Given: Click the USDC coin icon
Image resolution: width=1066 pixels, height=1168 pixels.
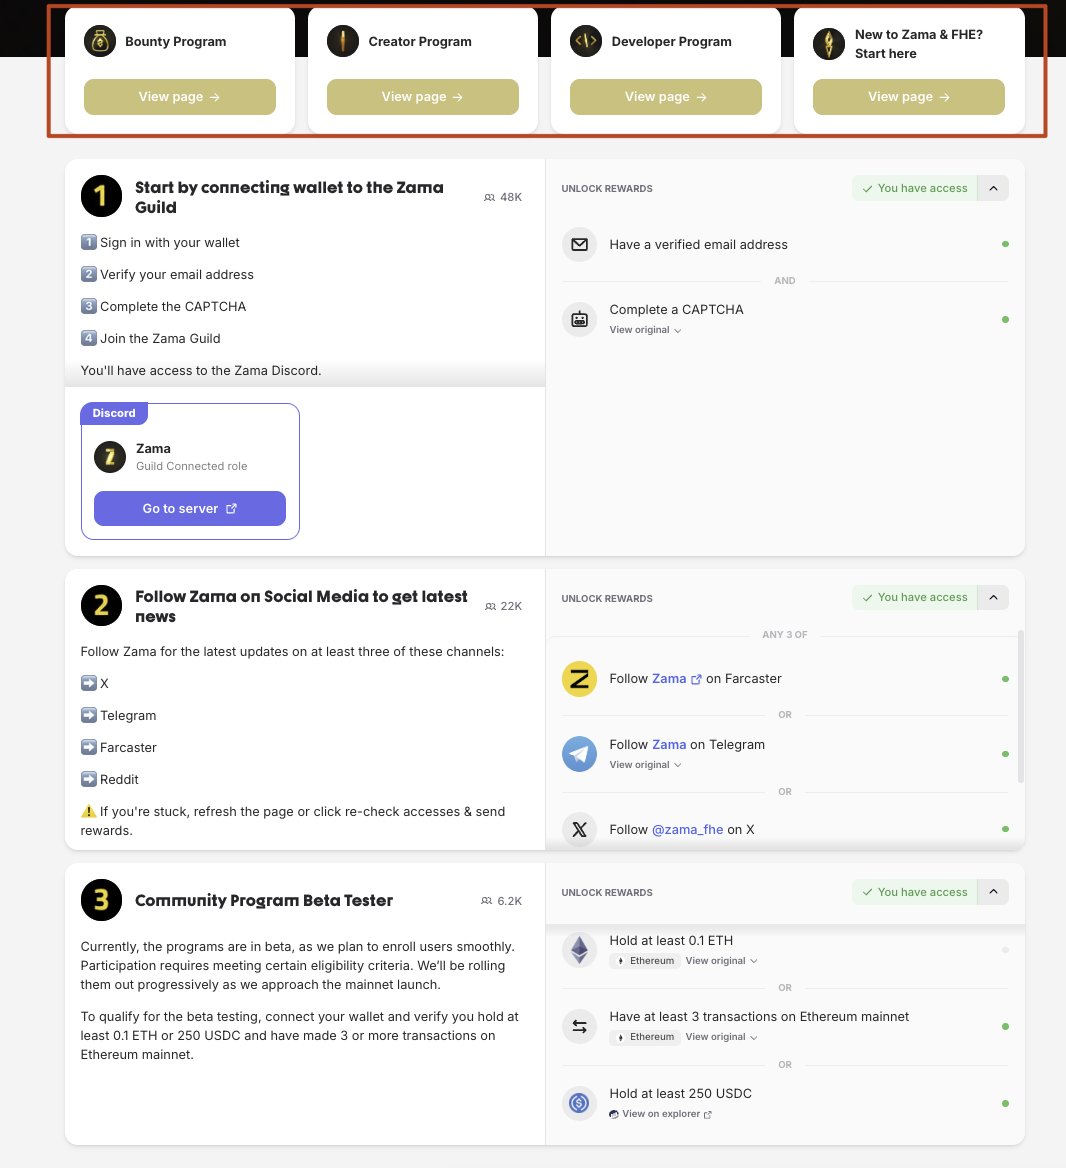Looking at the screenshot, I should tap(579, 1103).
